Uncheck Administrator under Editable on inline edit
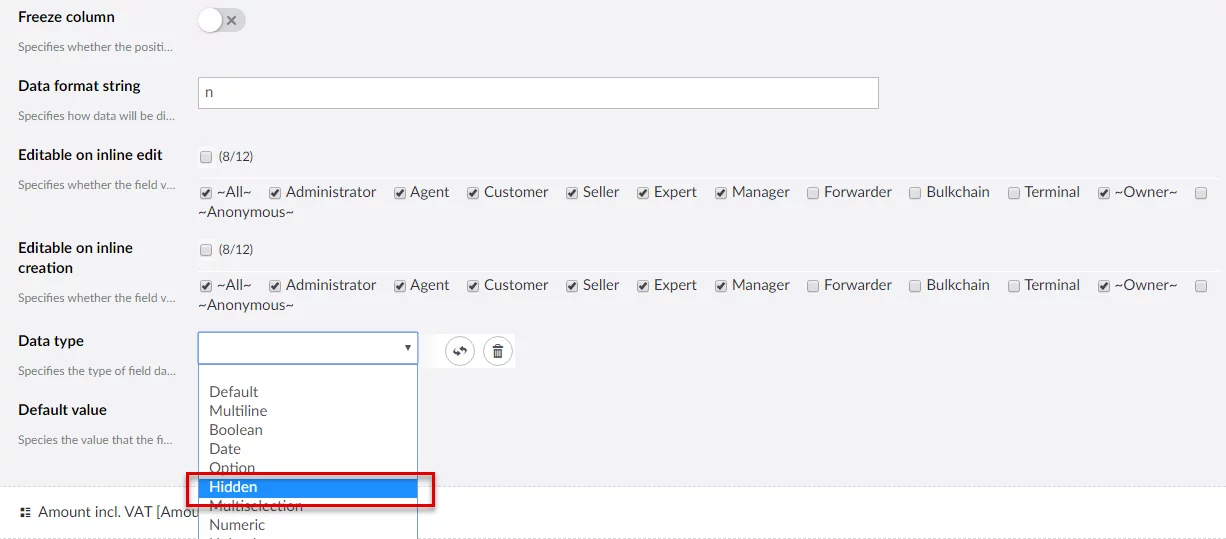1226x539 pixels. pyautogui.click(x=275, y=193)
